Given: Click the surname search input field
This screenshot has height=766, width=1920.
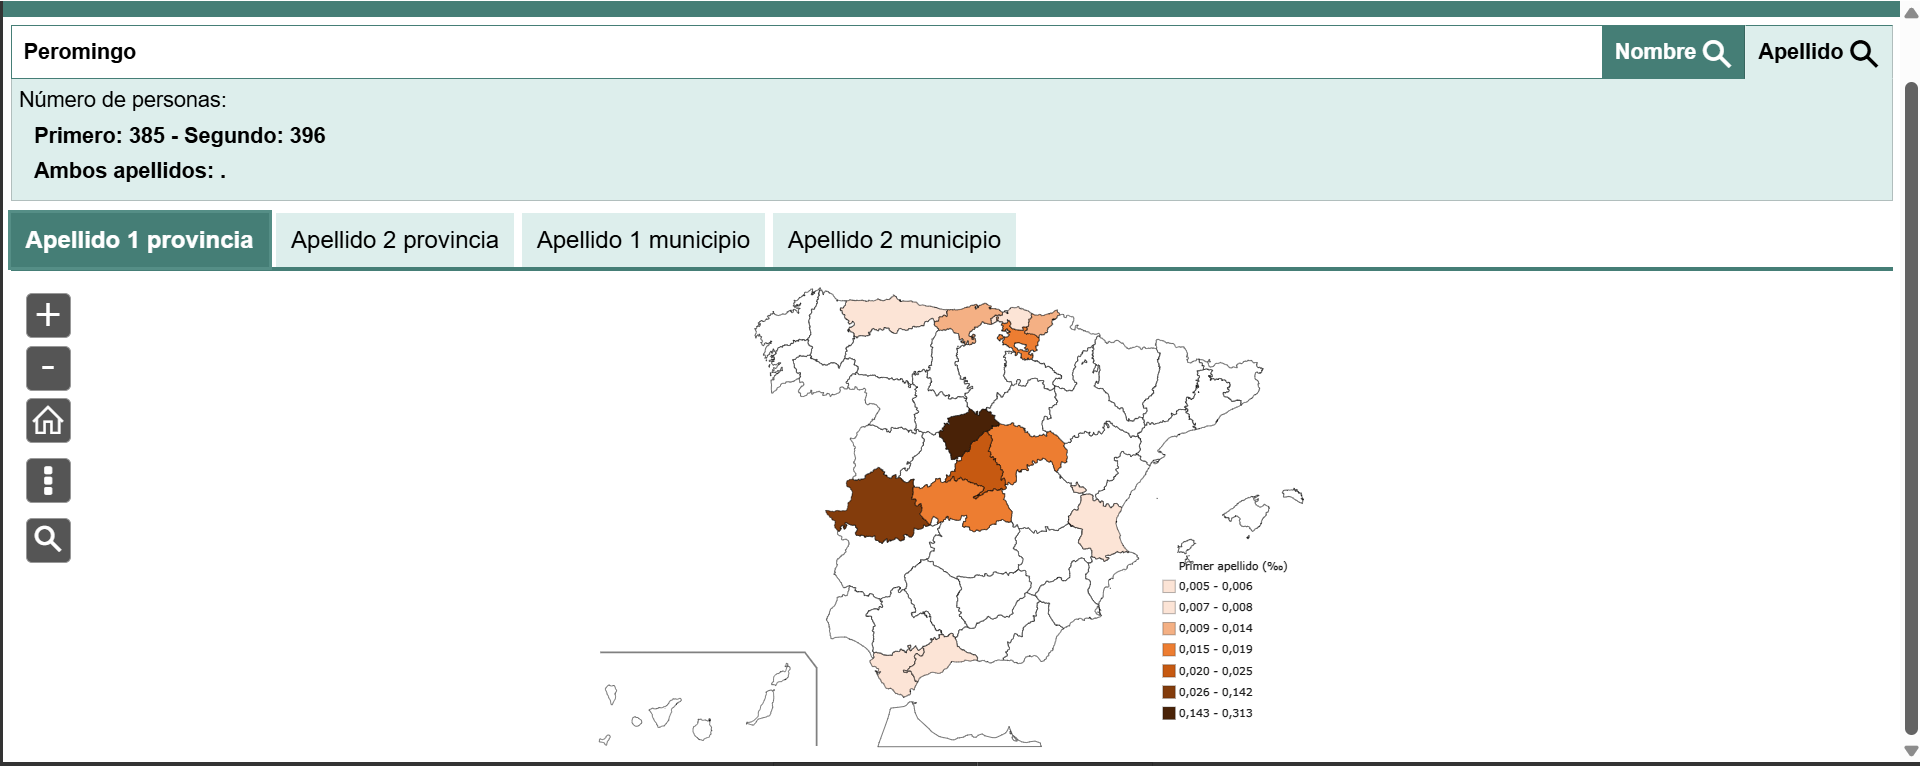Looking at the screenshot, I should (x=800, y=52).
